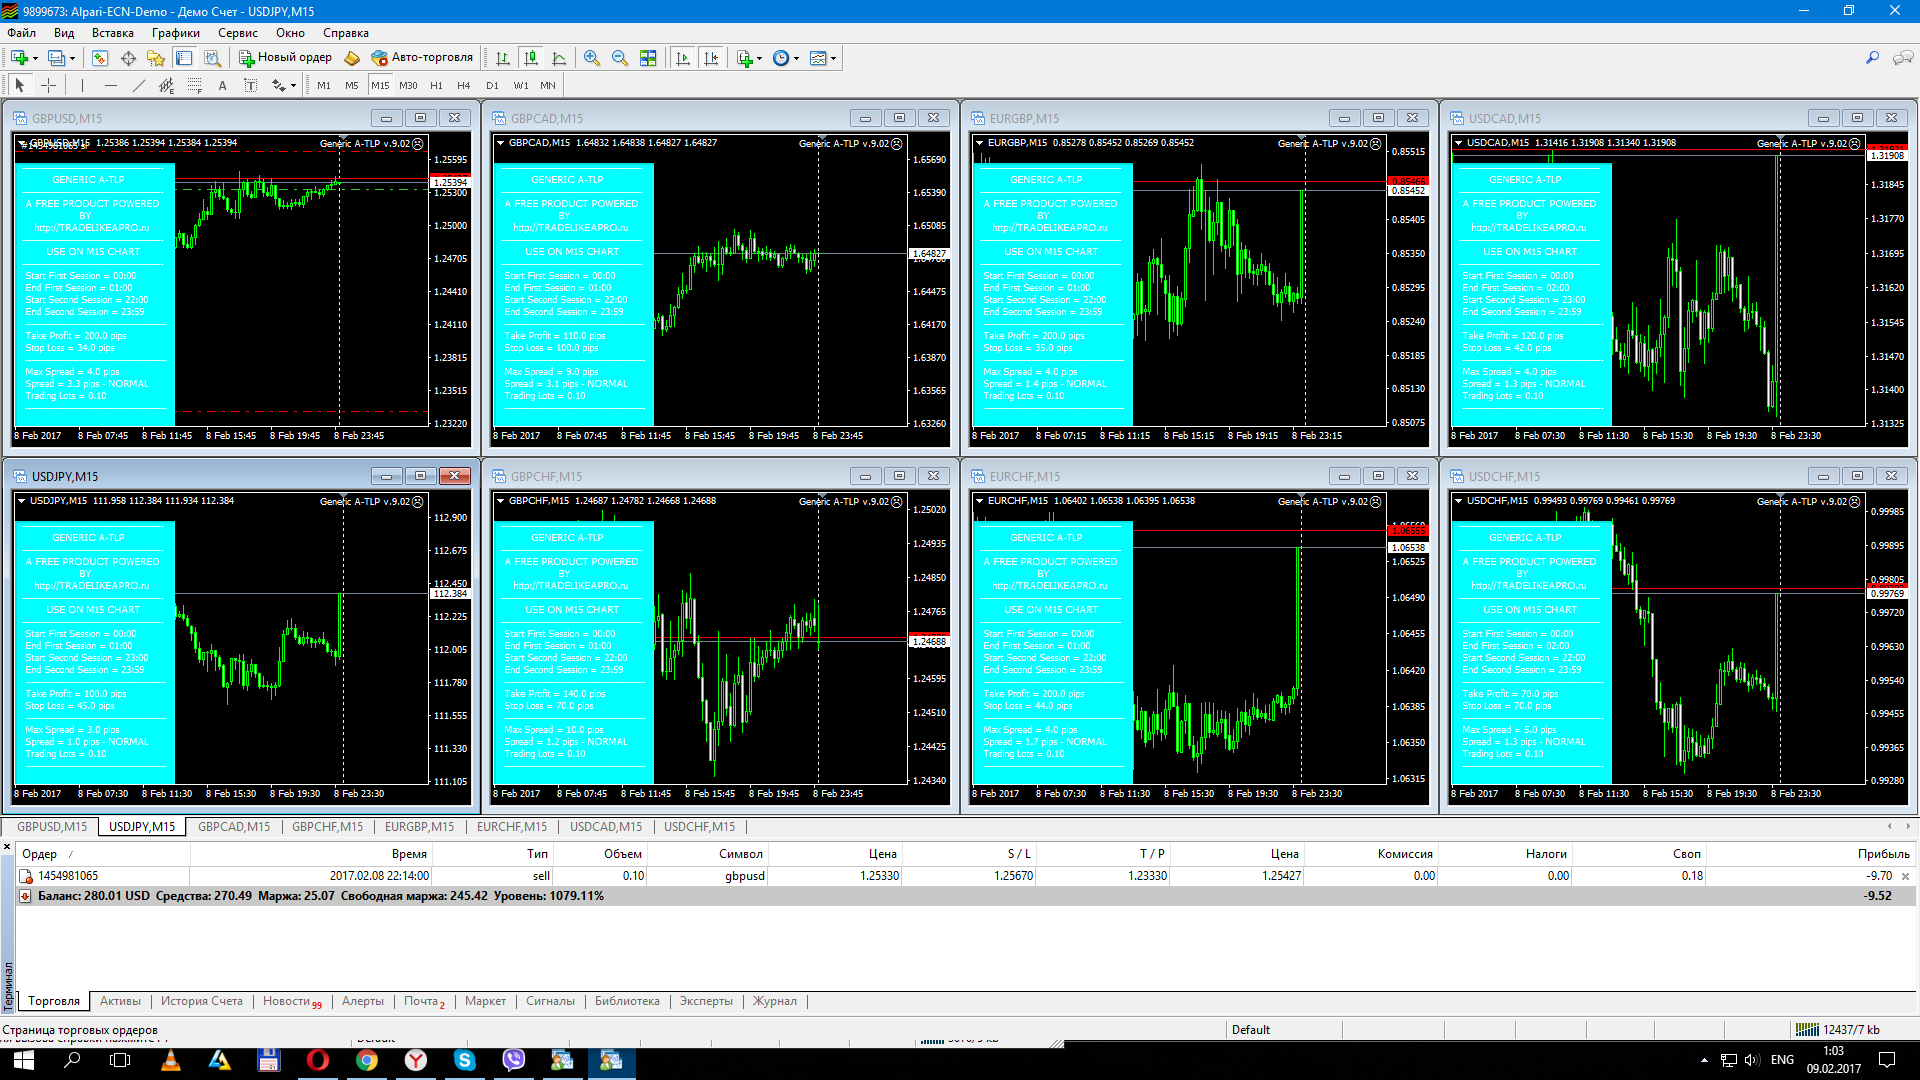This screenshot has height=1080, width=1920.
Task: Select the crosshair tool
Action: [x=48, y=85]
